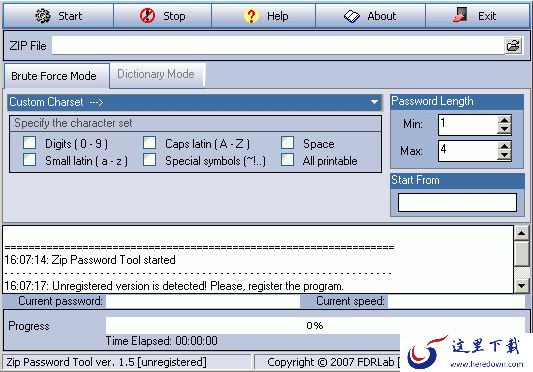The height and width of the screenshot is (372, 533).
Task: Click the About book icon
Action: [352, 16]
